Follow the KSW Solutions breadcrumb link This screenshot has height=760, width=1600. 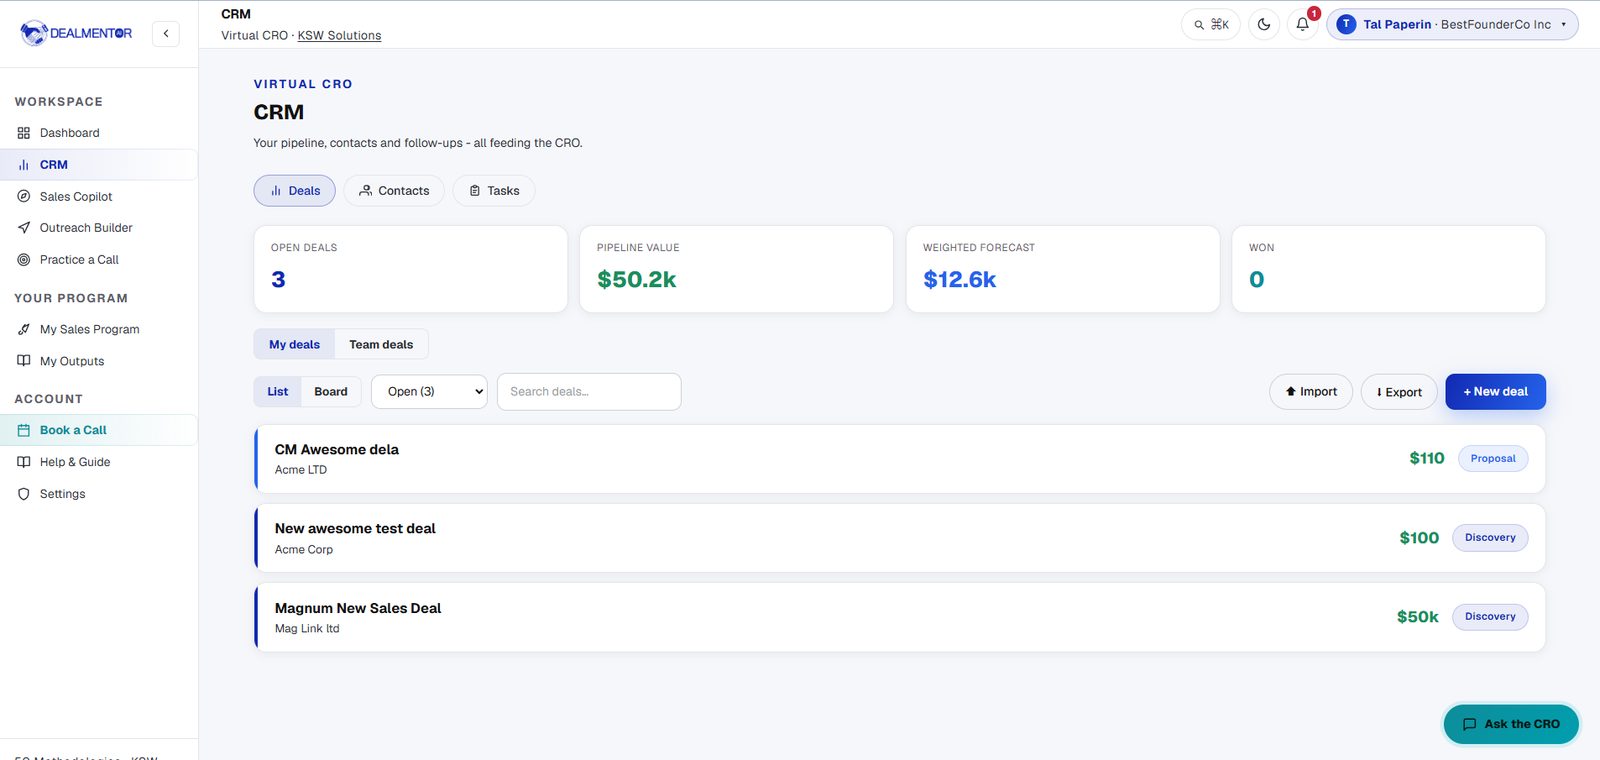pyautogui.click(x=339, y=35)
